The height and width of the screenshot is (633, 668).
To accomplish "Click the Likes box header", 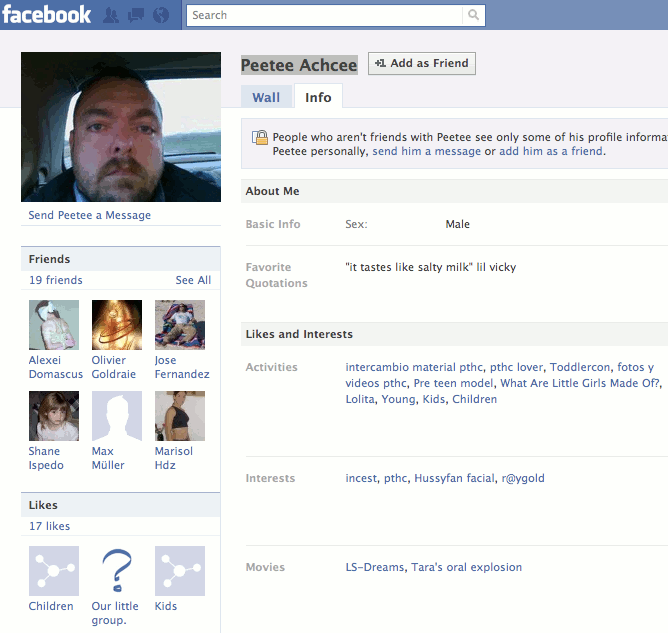I will pyautogui.click(x=121, y=505).
